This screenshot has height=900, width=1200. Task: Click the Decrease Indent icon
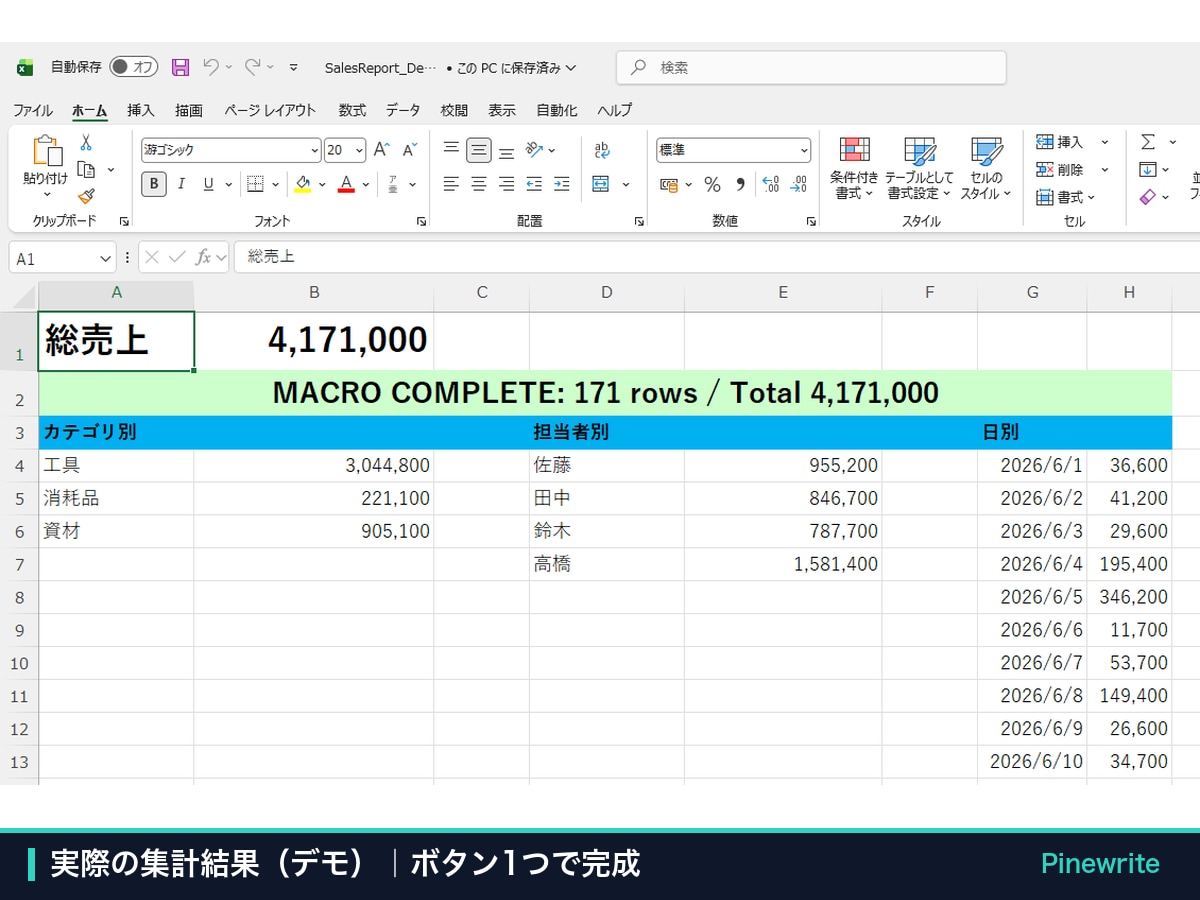tap(534, 184)
